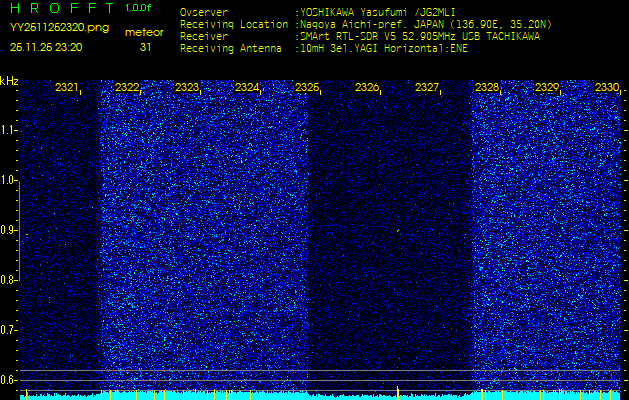This screenshot has width=629, height=400.
Task: Click the 2324 time marker
Action: (247, 87)
